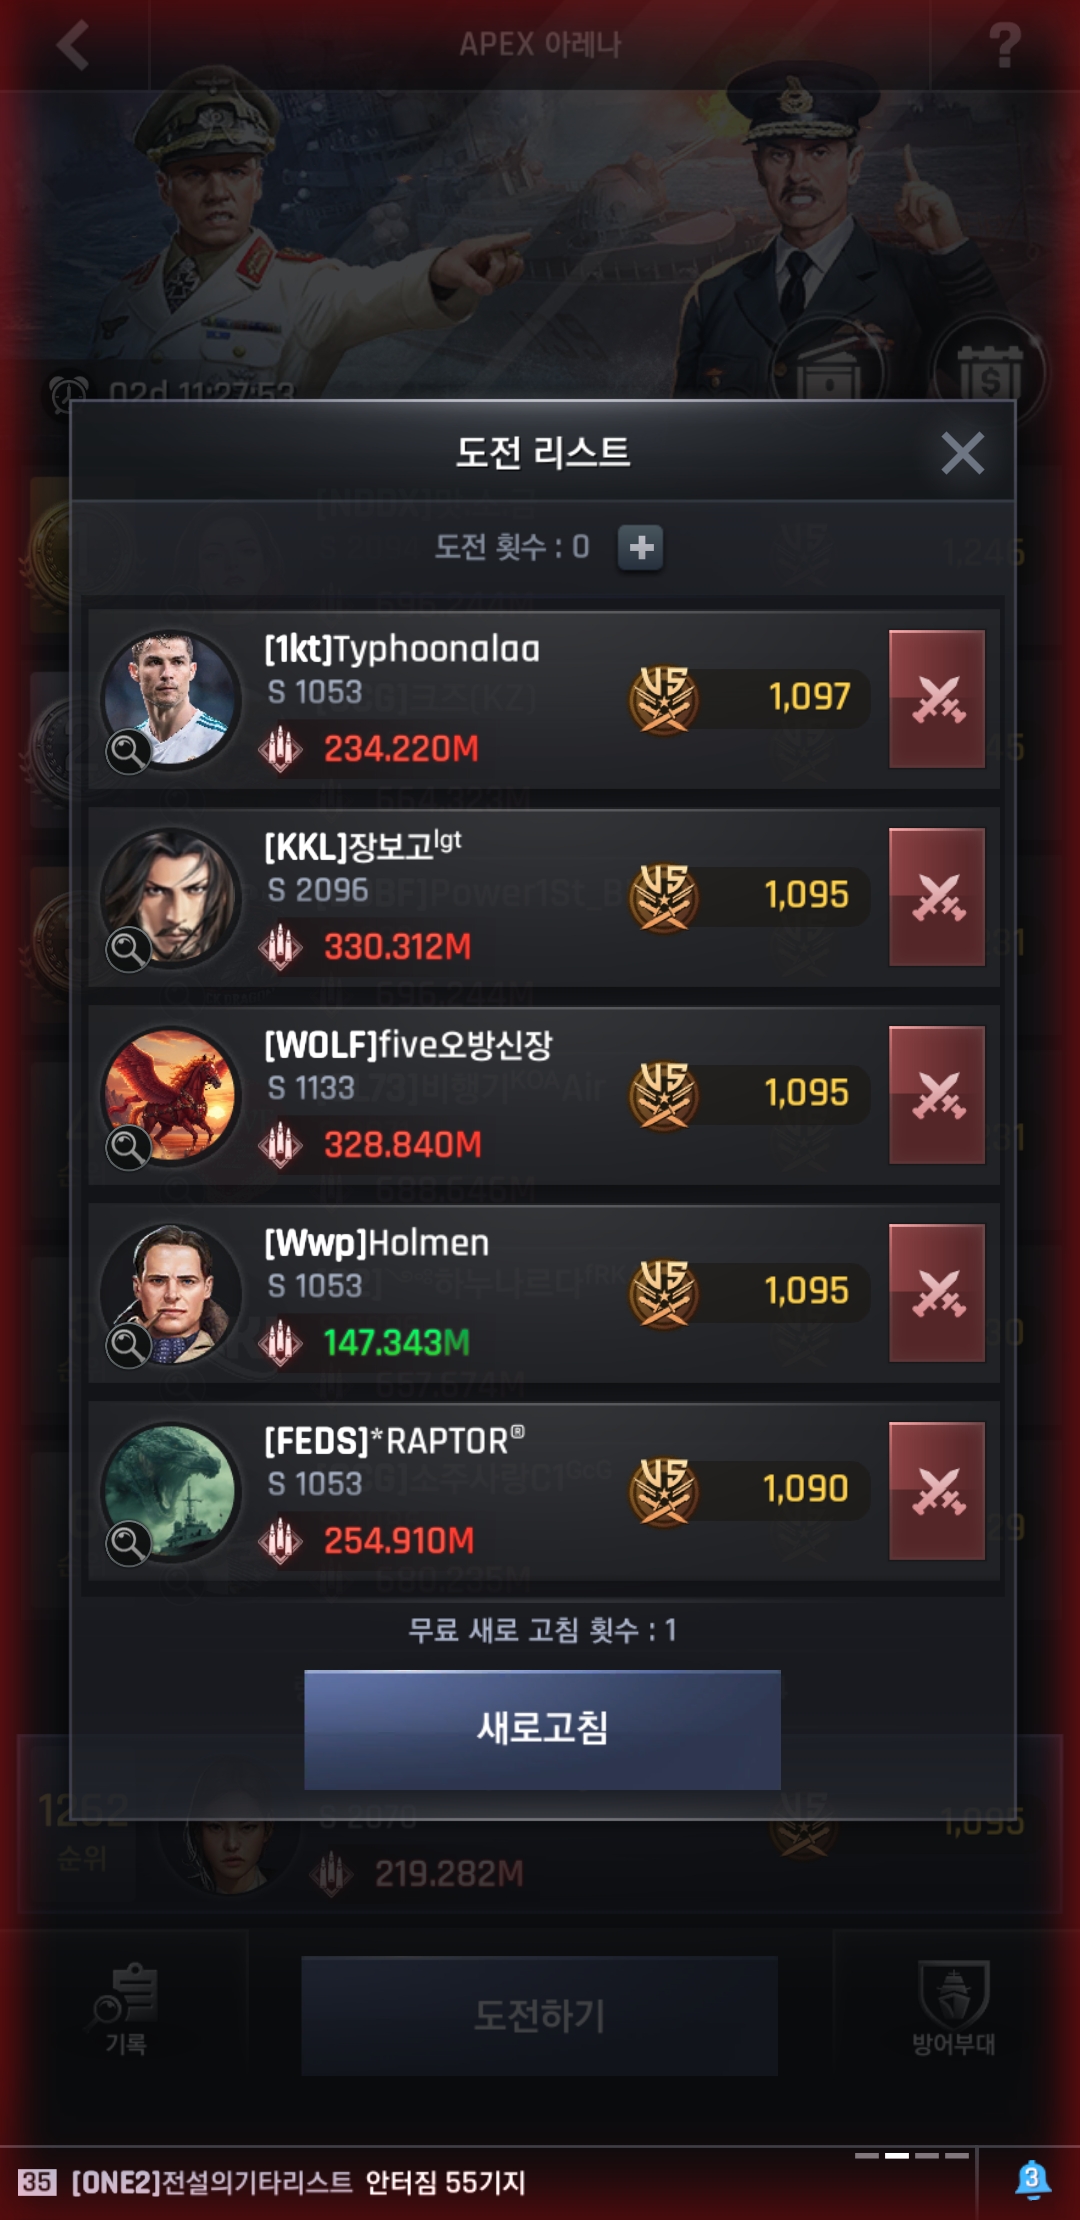
Task: Tap the dimmed 도전하기 button
Action: tap(540, 2016)
